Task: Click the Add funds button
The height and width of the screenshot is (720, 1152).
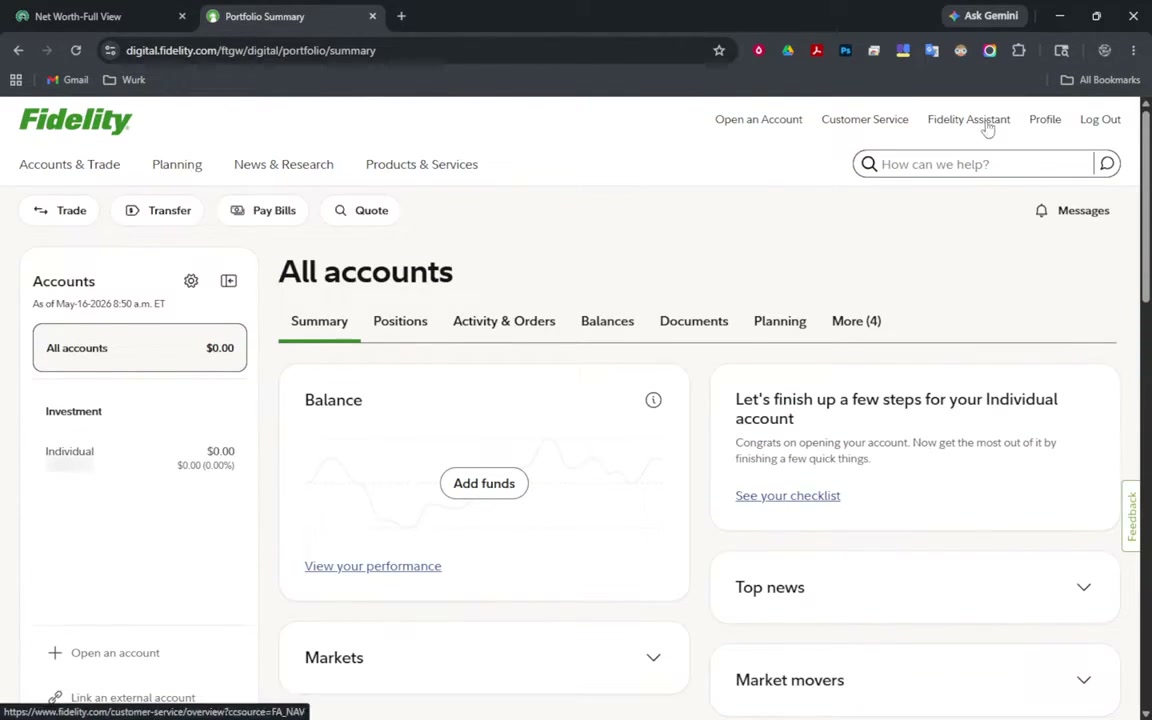Action: pyautogui.click(x=484, y=483)
